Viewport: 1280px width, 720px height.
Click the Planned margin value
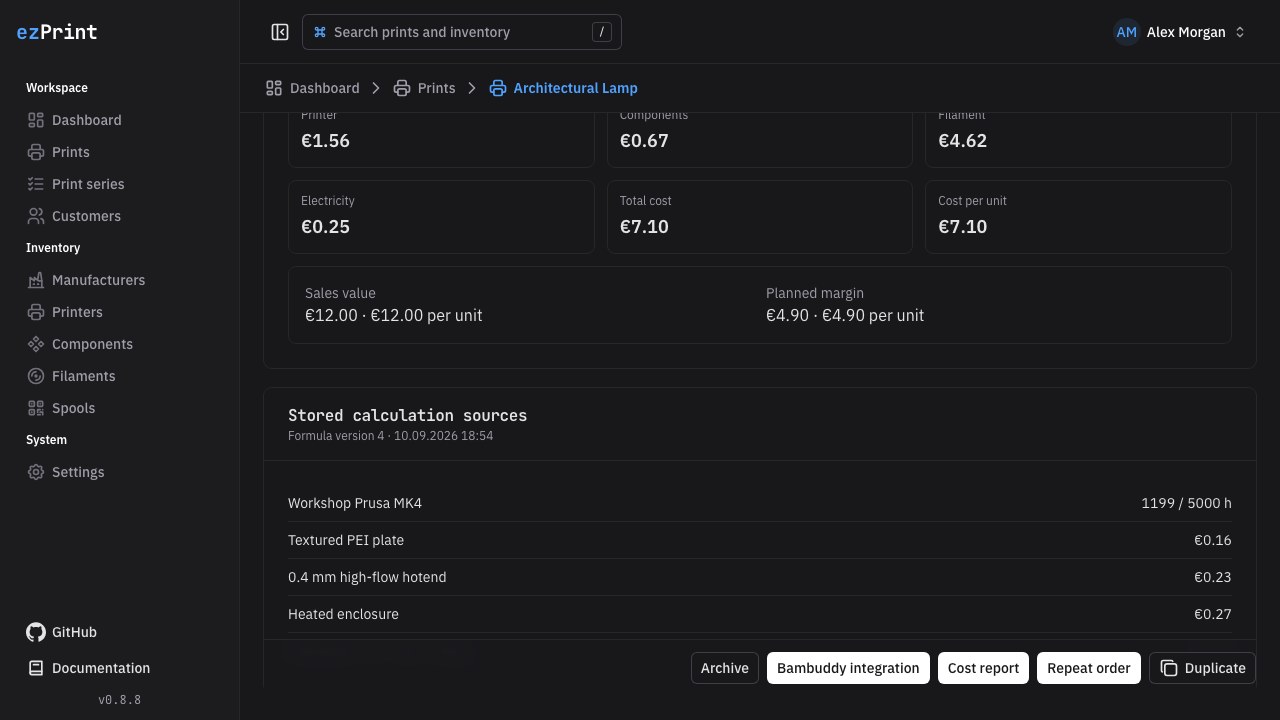(845, 315)
